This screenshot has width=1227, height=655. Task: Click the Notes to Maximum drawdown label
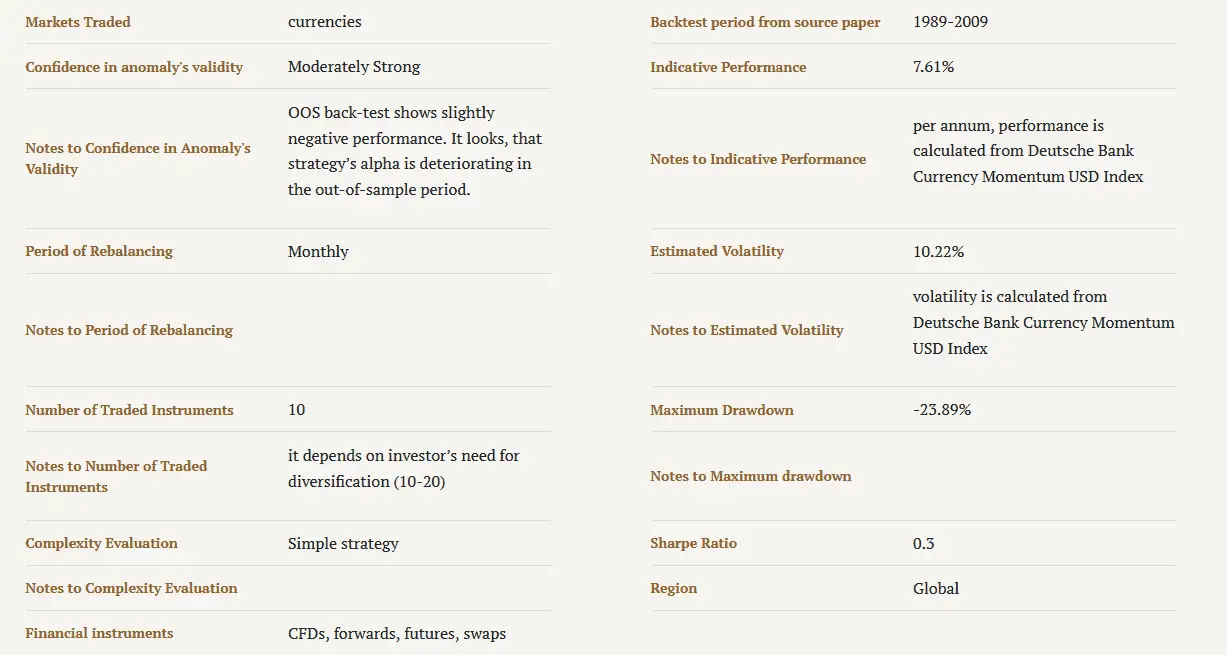click(751, 476)
